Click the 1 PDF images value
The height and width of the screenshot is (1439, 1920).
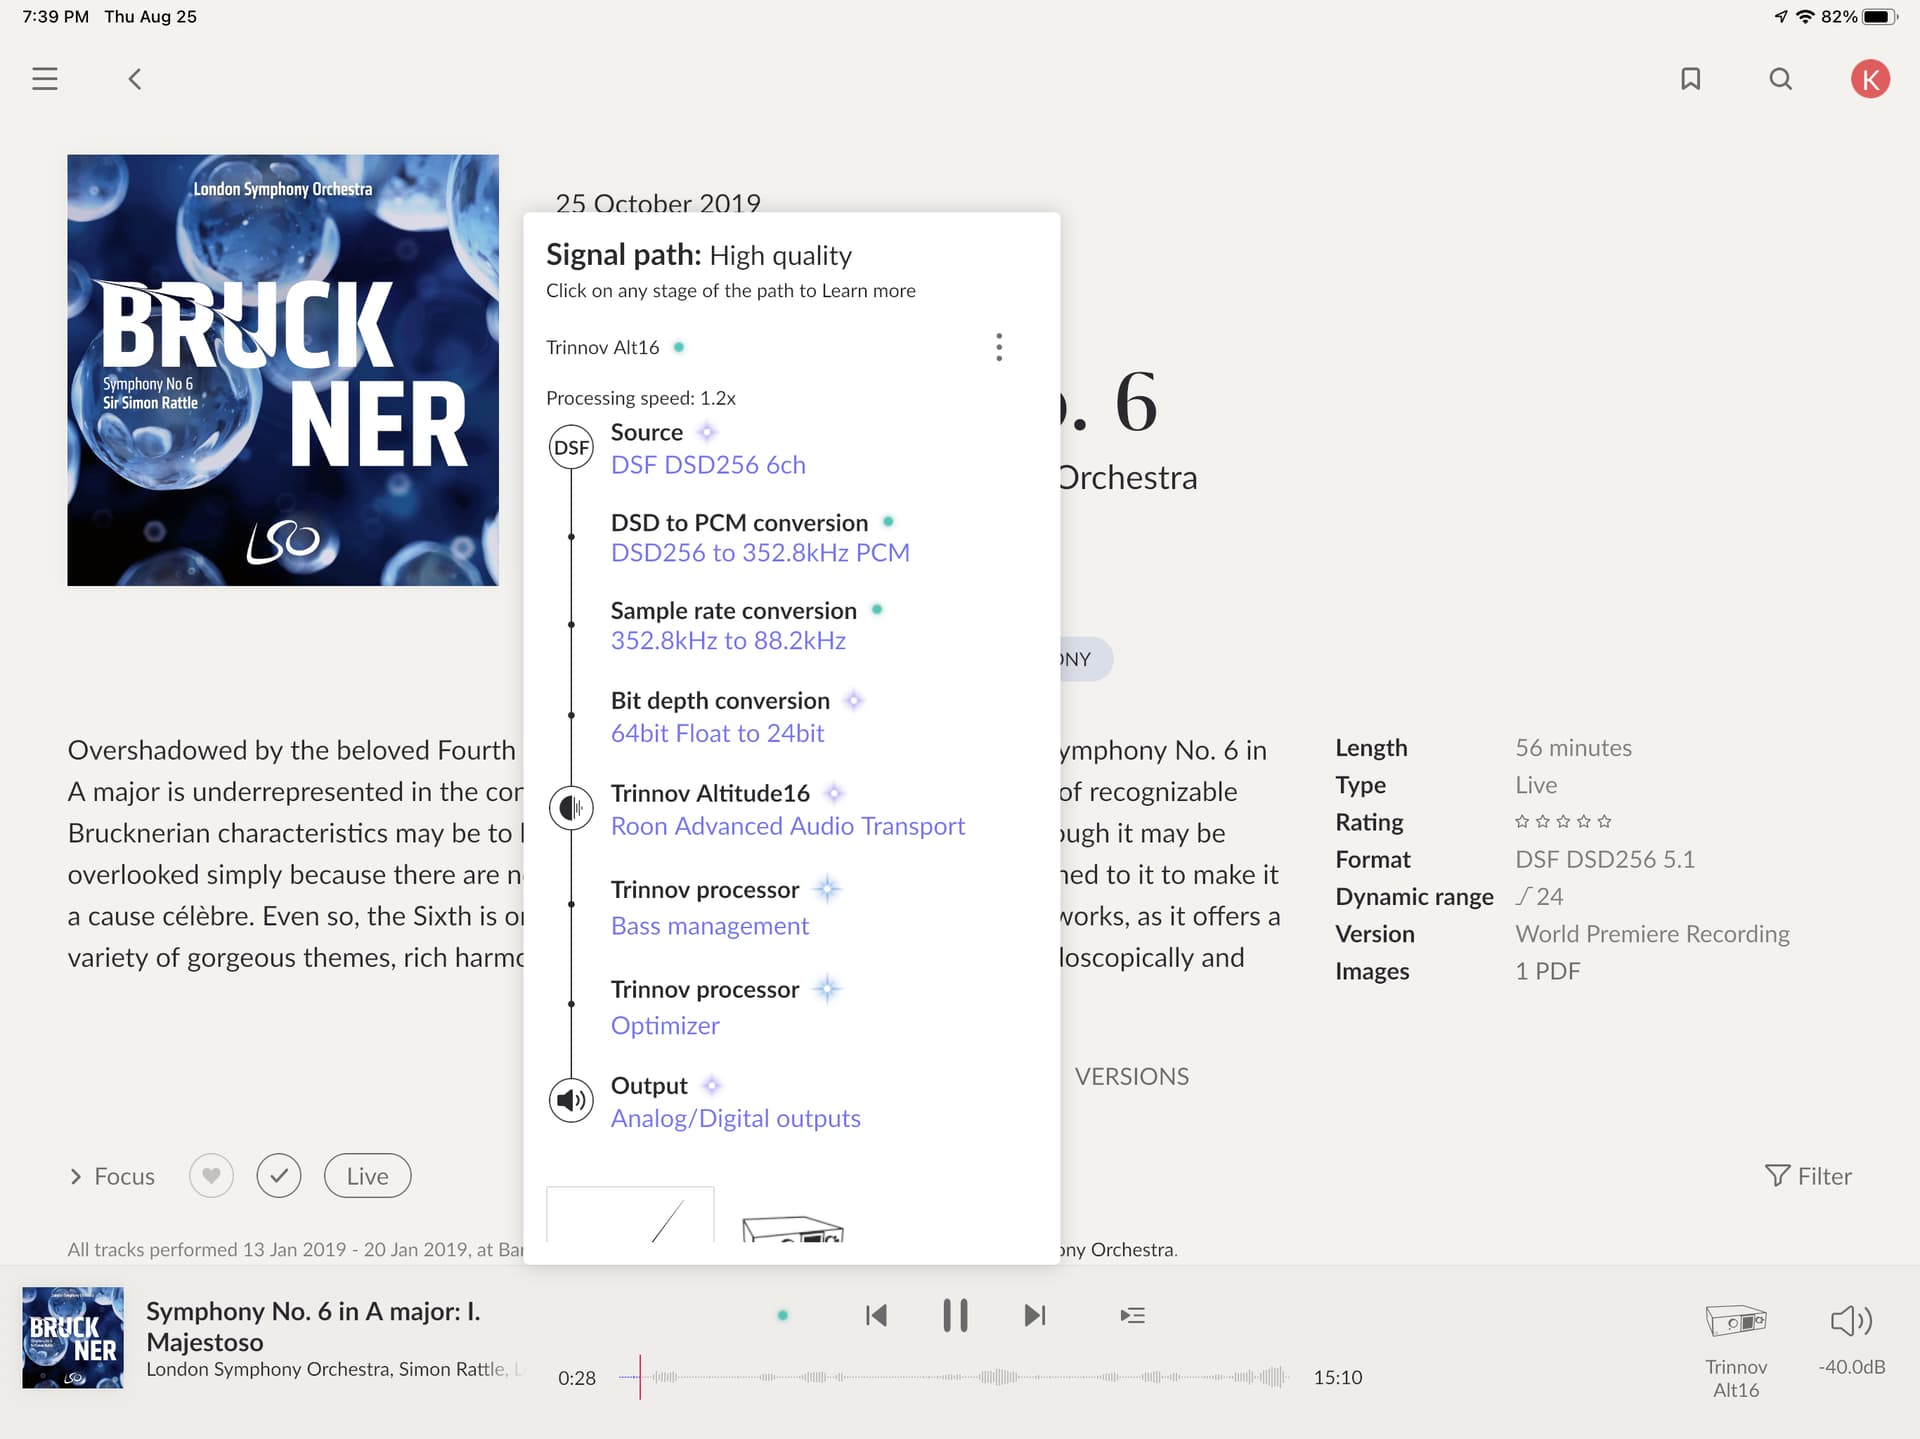pos(1547,971)
